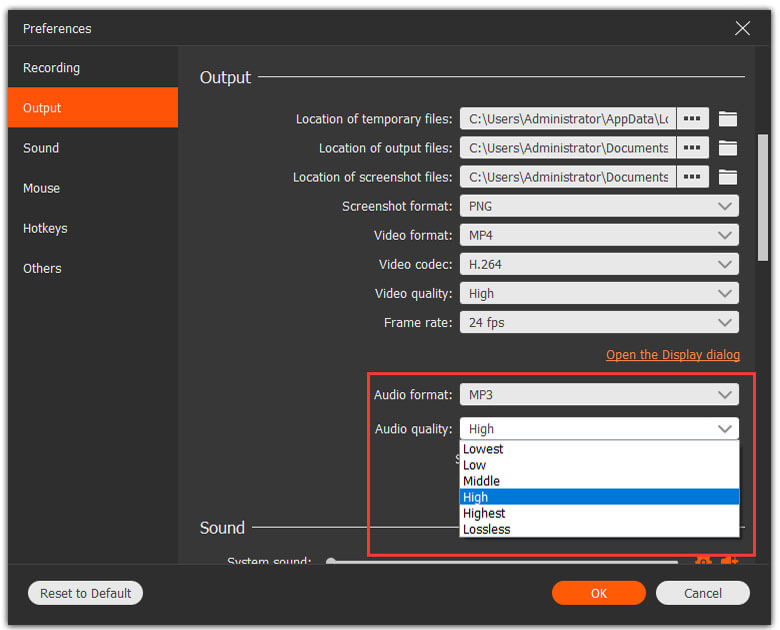780x630 pixels.
Task: Open the Audio format dropdown
Action: click(x=599, y=395)
